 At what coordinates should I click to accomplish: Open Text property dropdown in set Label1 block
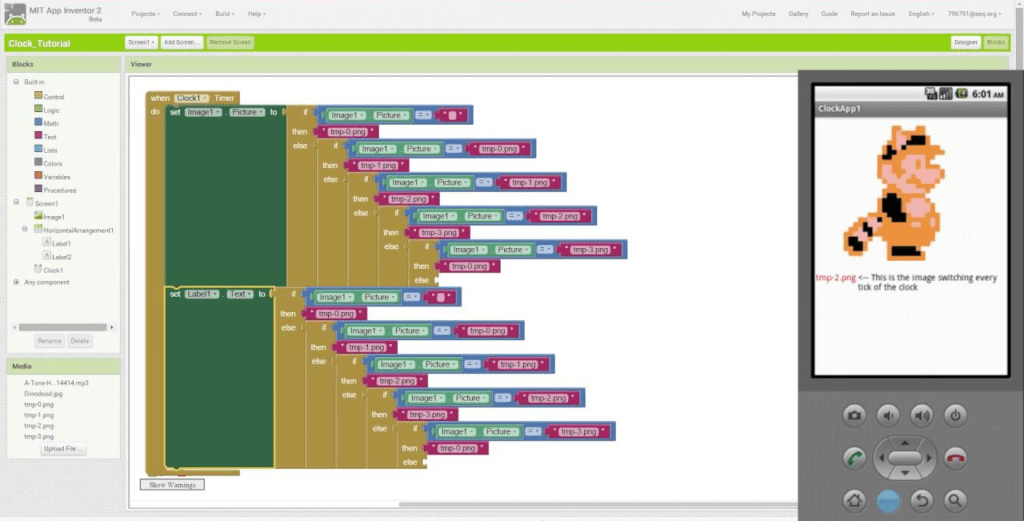[x=240, y=294]
